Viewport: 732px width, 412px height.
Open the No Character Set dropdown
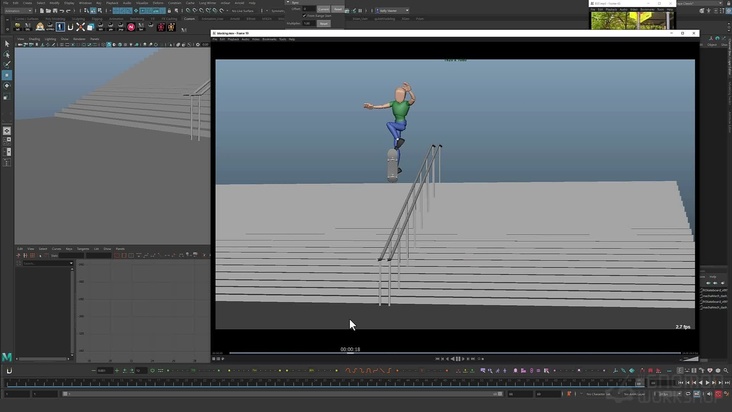(x=598, y=394)
